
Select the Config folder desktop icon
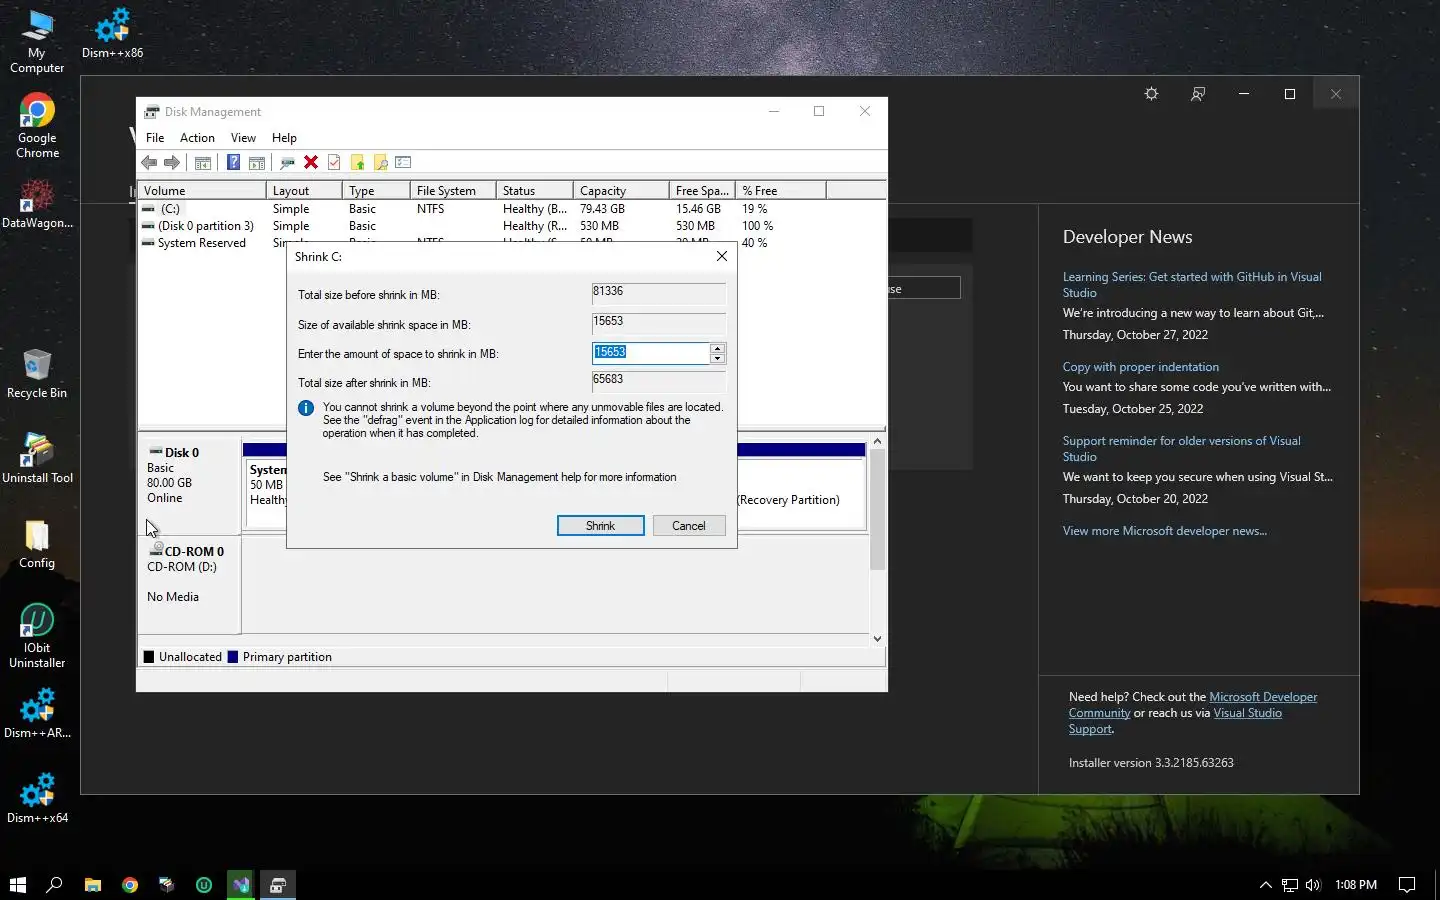pyautogui.click(x=37, y=544)
